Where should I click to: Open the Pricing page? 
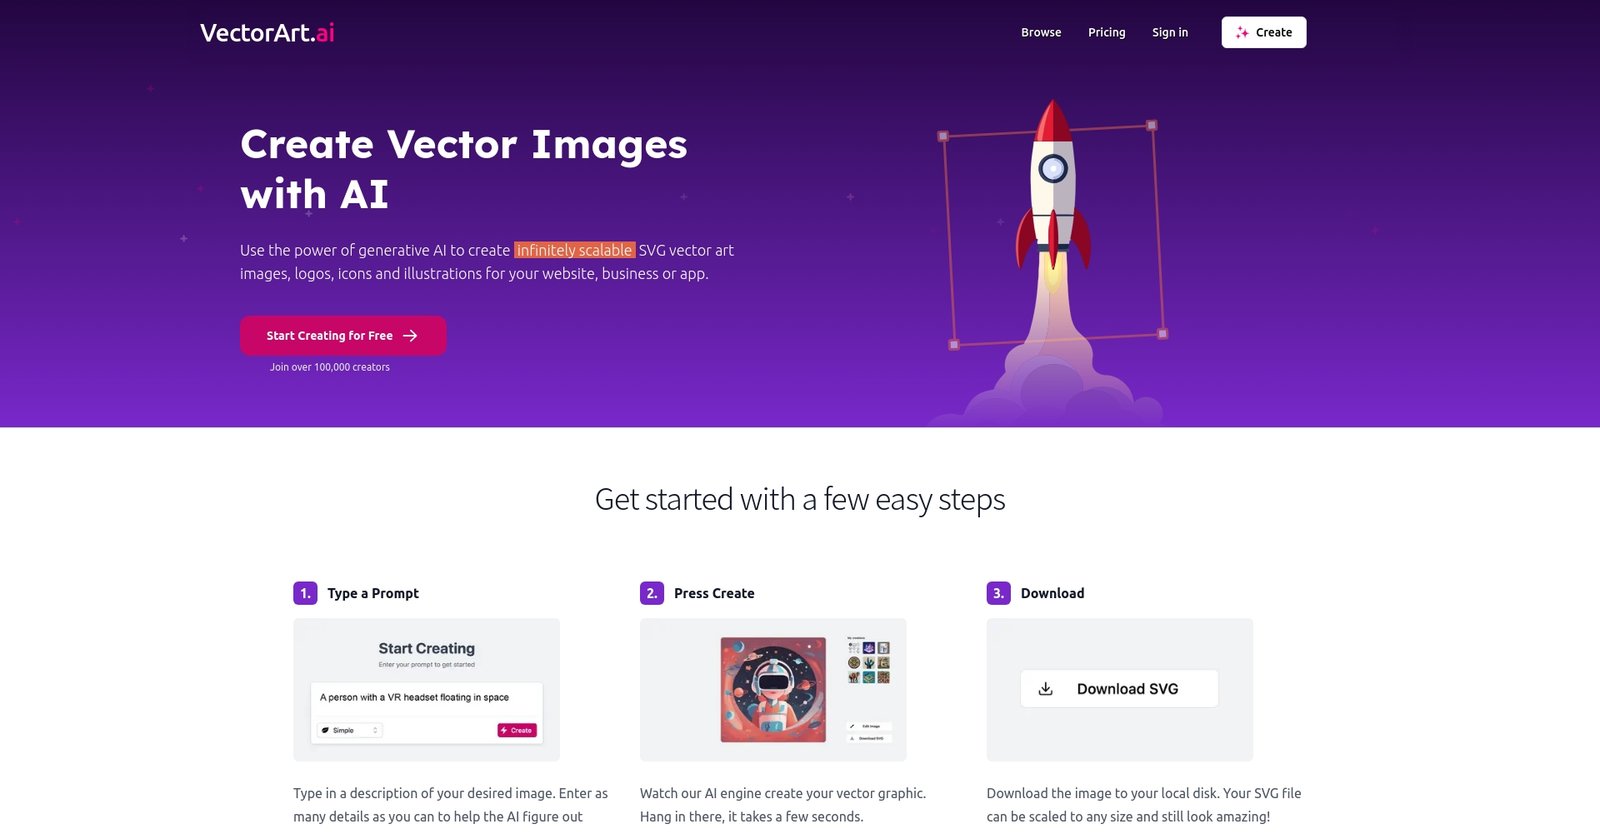[1107, 32]
